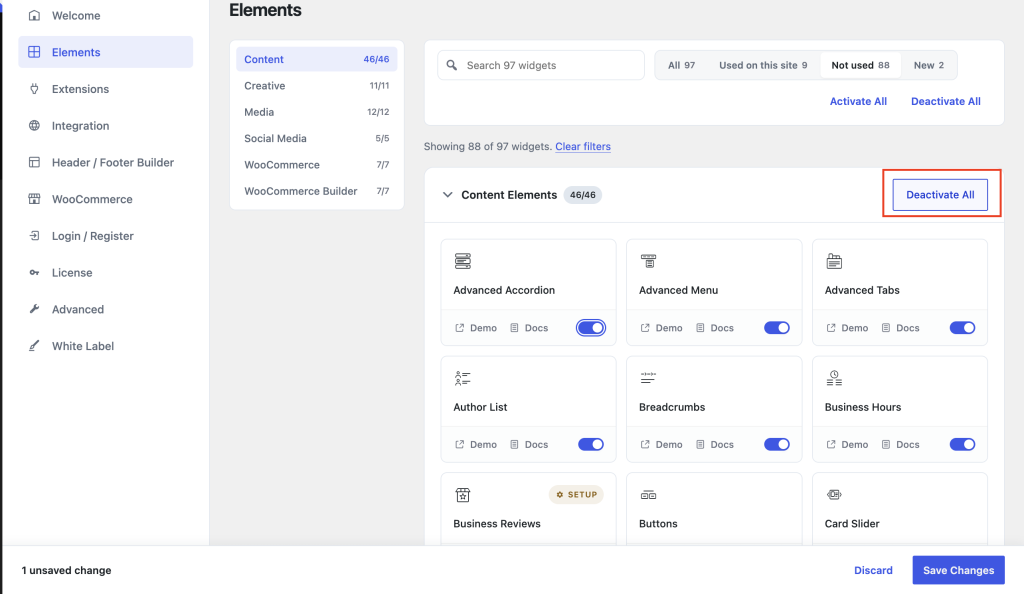Viewport: 1024px width, 594px height.
Task: Disable the Breadcrumbs widget toggle
Action: (x=777, y=445)
